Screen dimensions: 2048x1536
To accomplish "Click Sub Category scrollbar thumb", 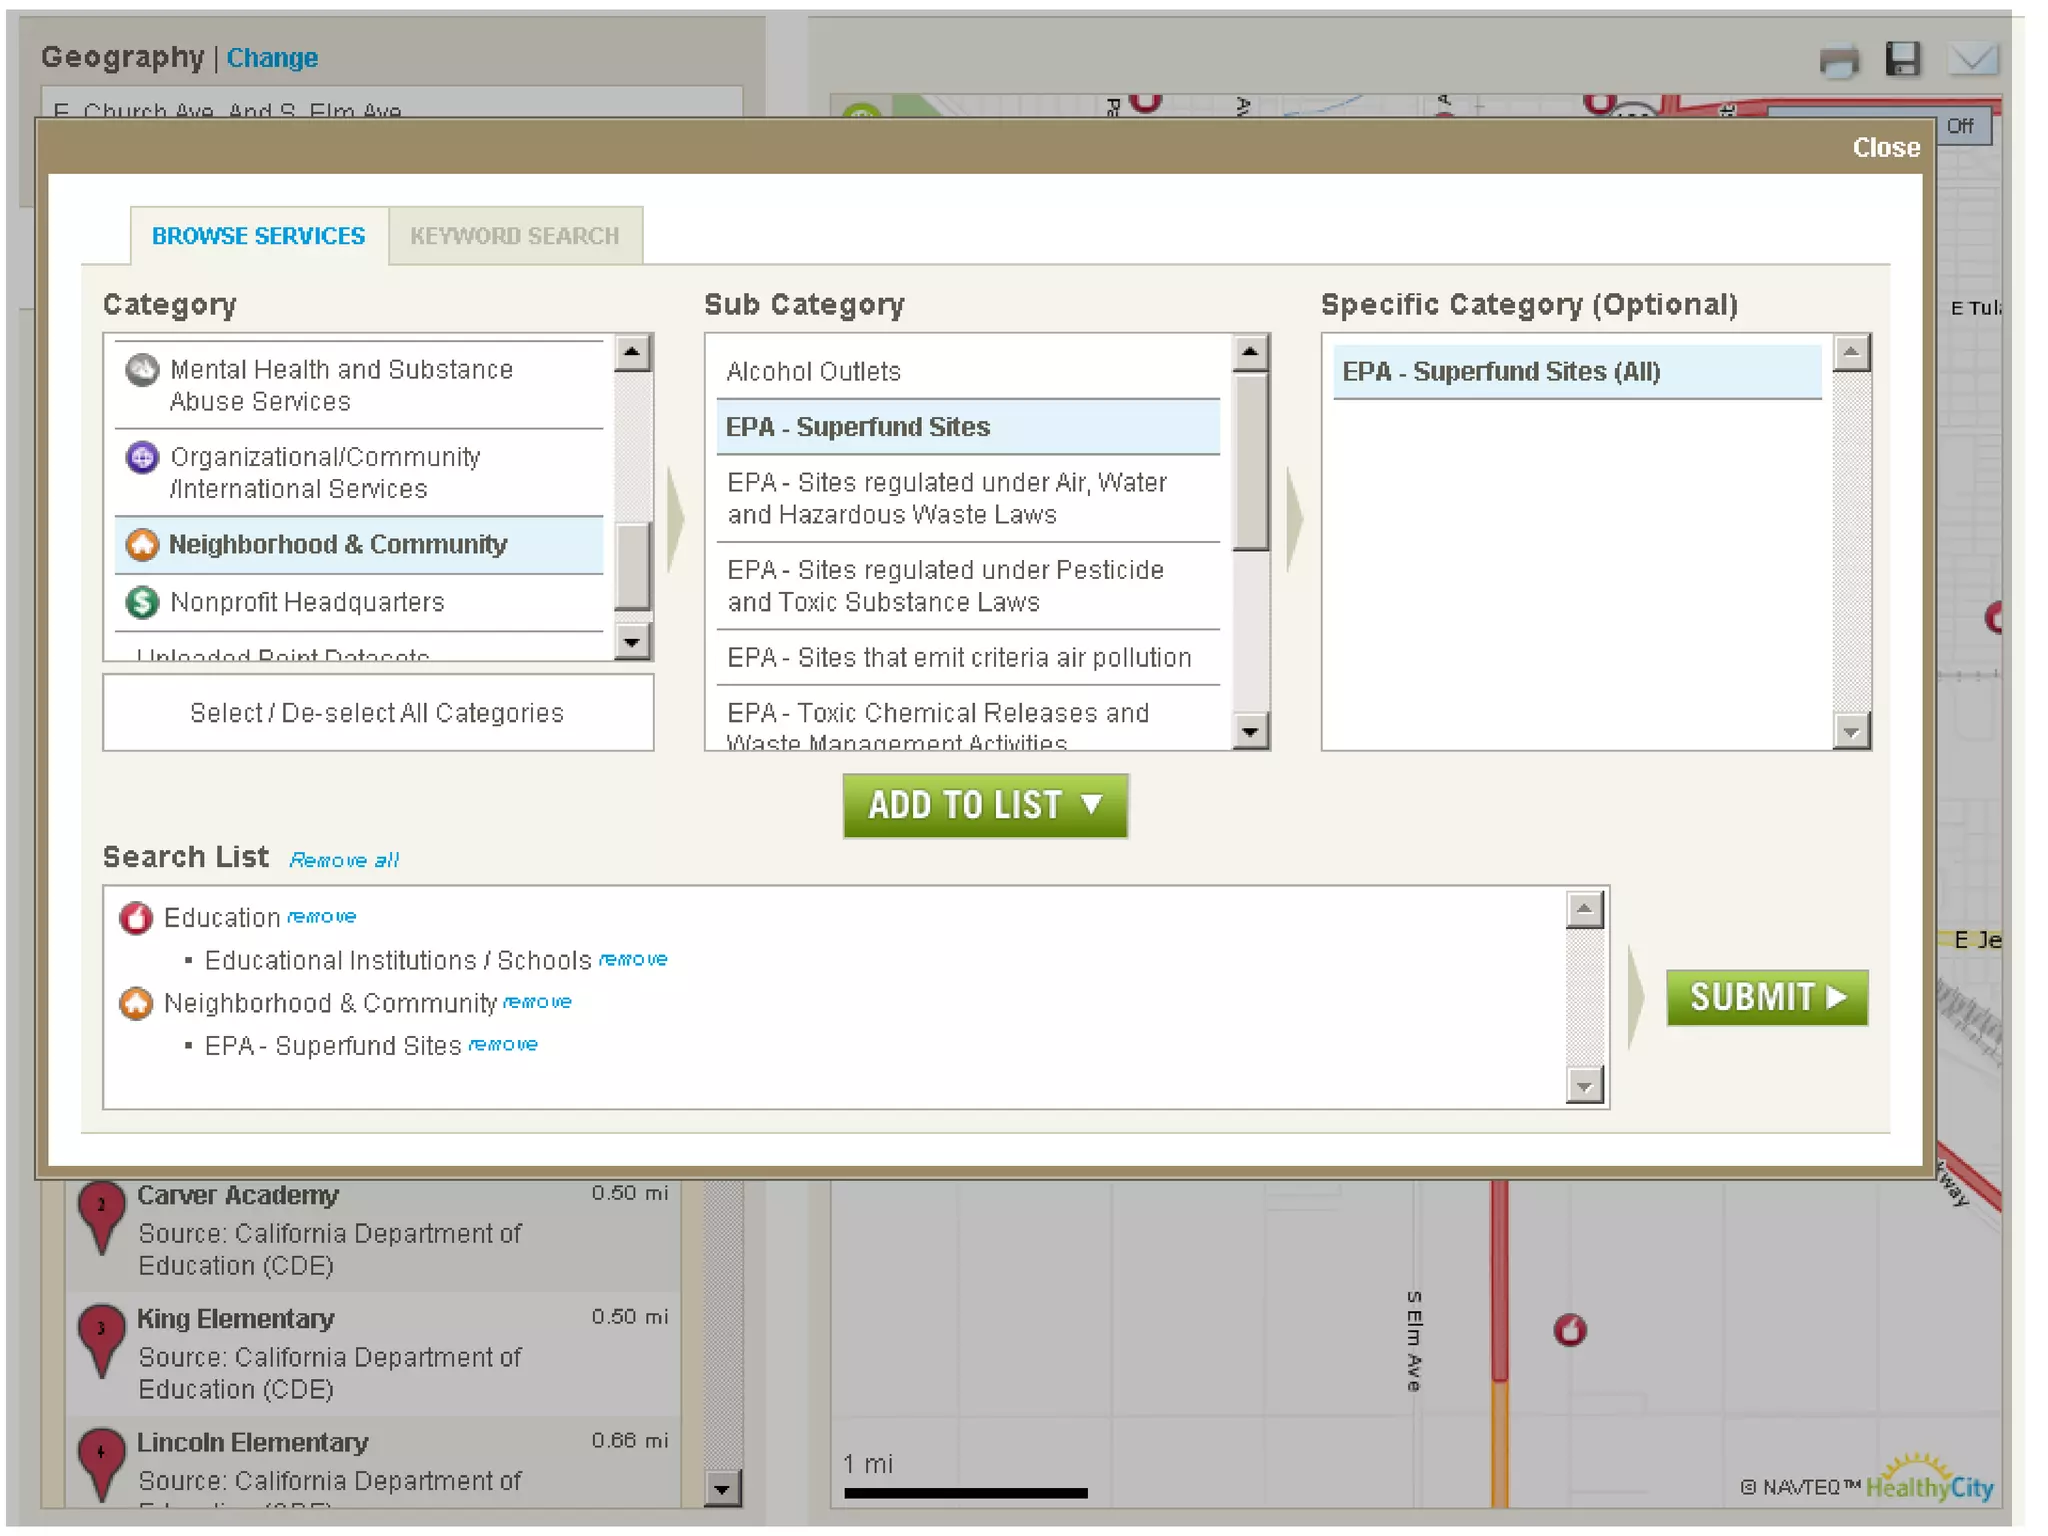I will (1250, 462).
